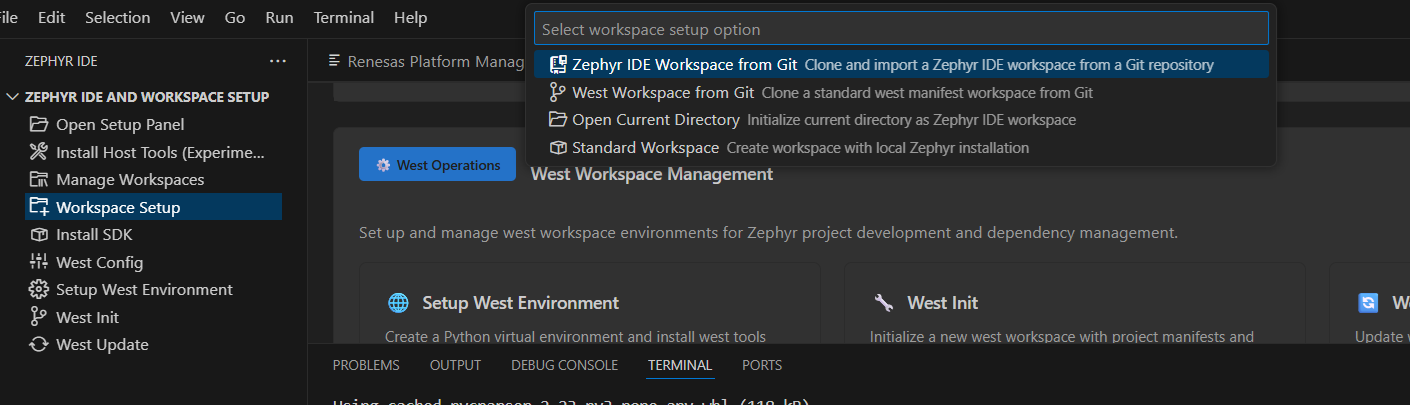Click the West Update sync icon
This screenshot has height=405, width=1410.
click(39, 345)
